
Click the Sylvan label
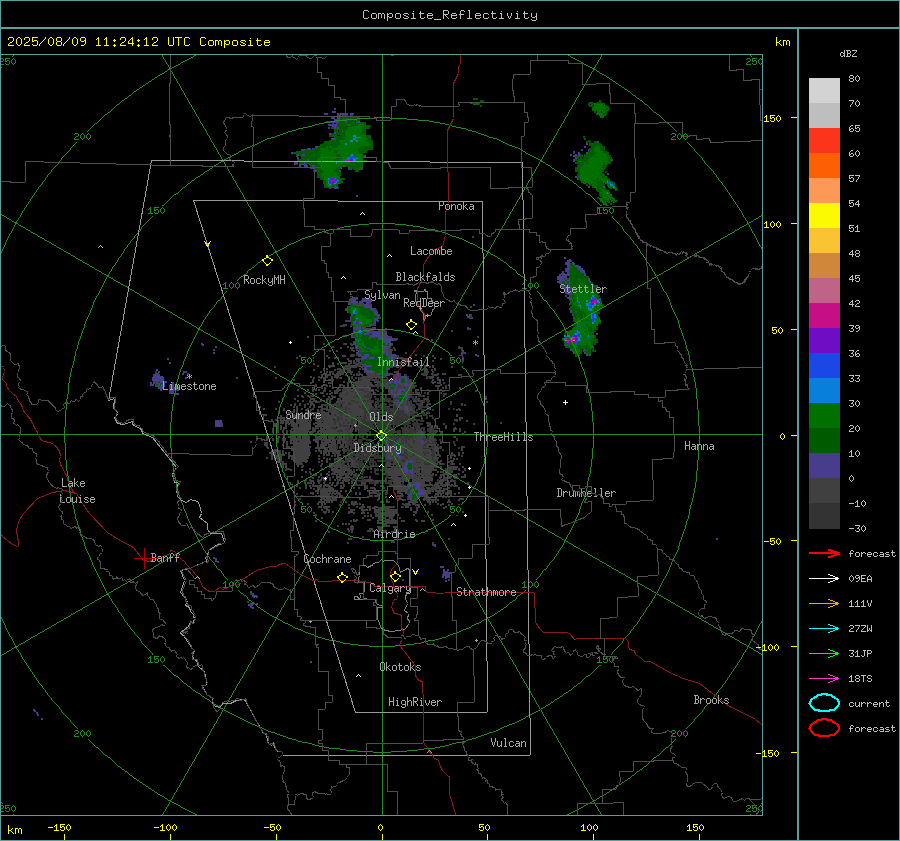382,295
